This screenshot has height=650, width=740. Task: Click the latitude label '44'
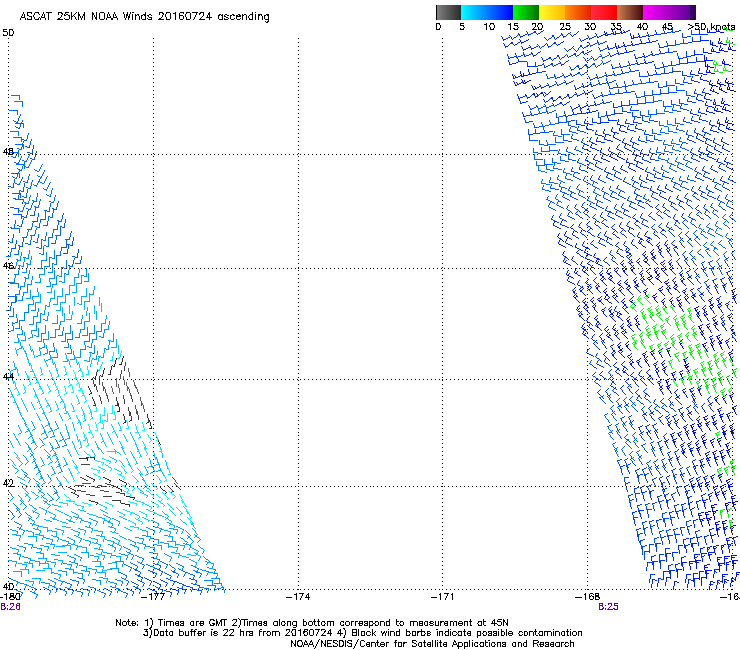(x=8, y=377)
